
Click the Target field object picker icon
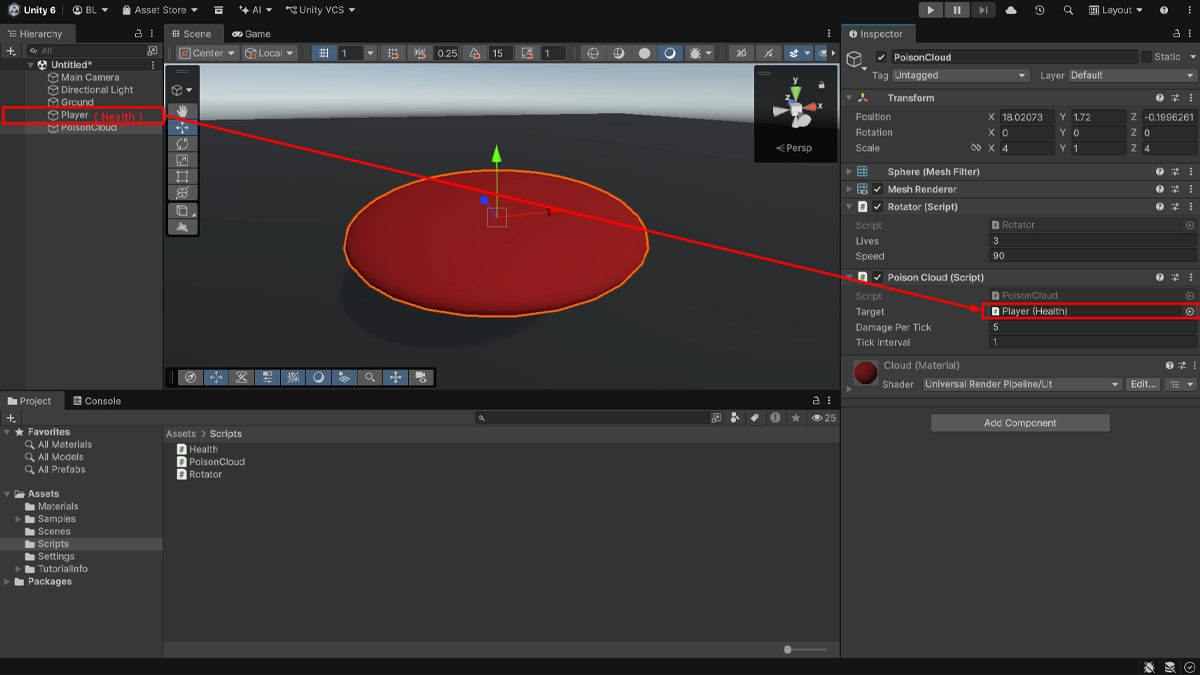coord(1190,311)
